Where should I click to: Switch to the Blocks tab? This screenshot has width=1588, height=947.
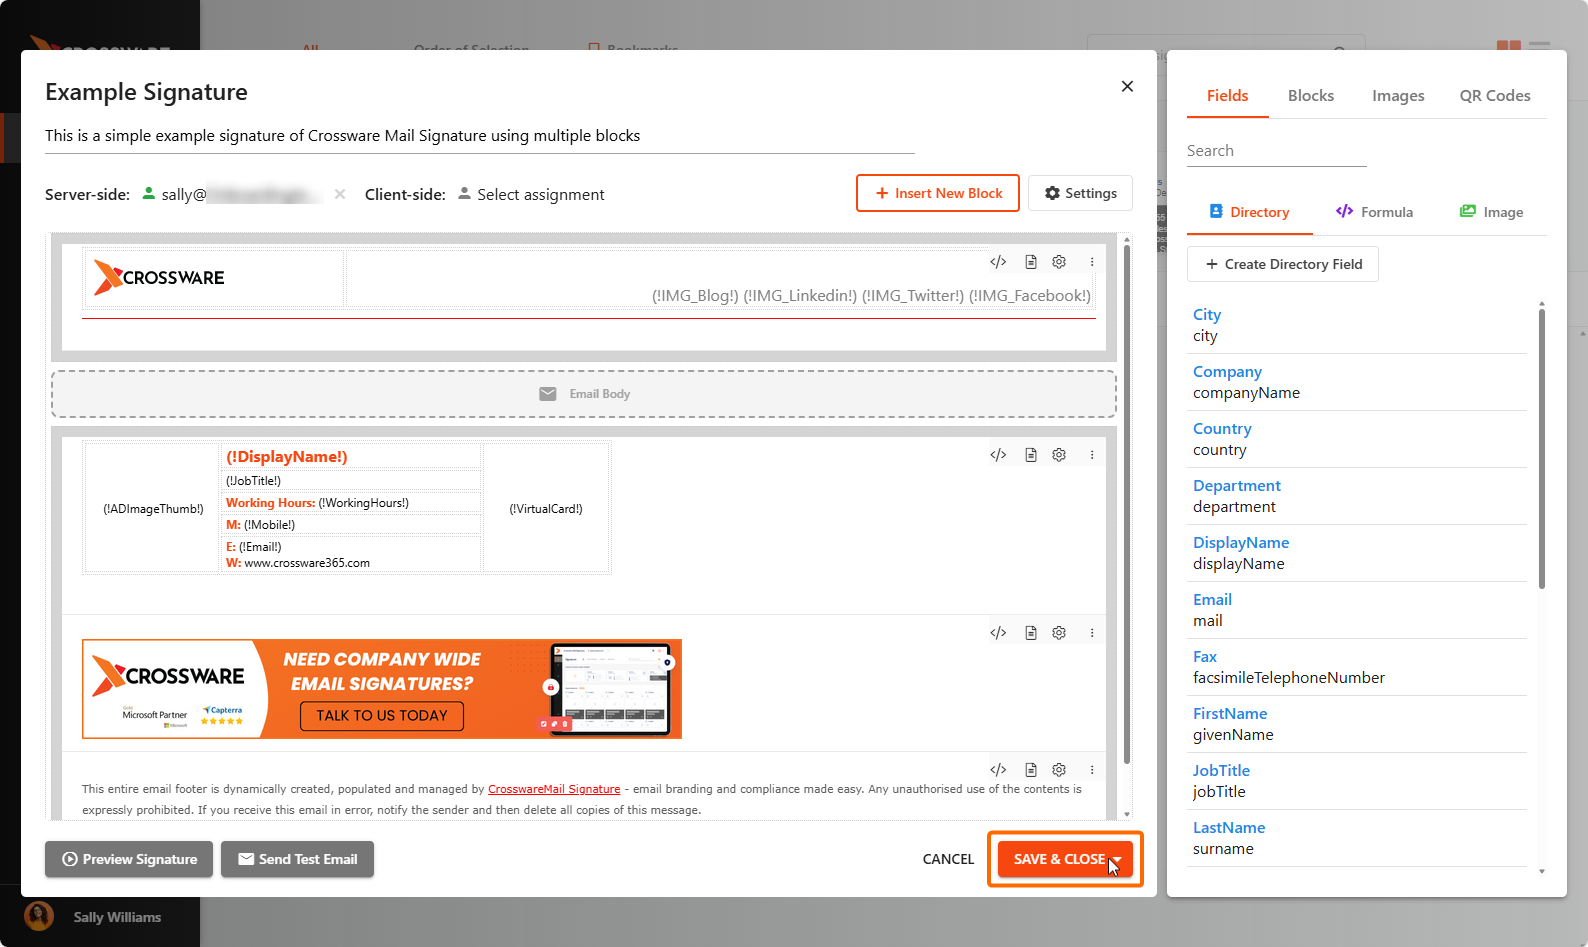point(1310,96)
